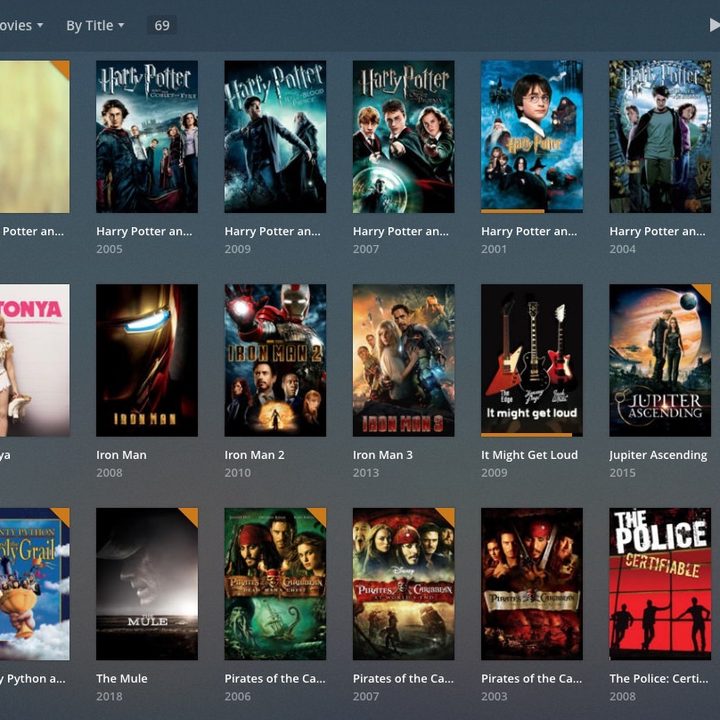
Task: Open the Monty Python Holy Grail poster
Action: 35,584
